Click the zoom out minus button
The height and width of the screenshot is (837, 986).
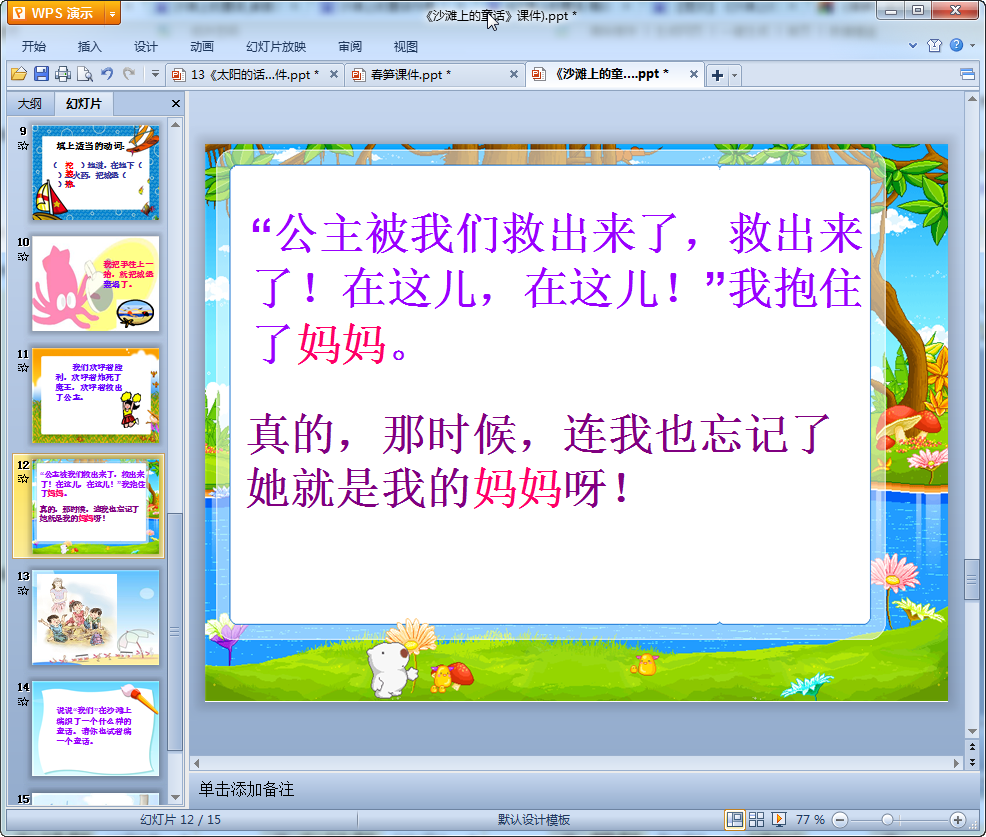tap(840, 820)
